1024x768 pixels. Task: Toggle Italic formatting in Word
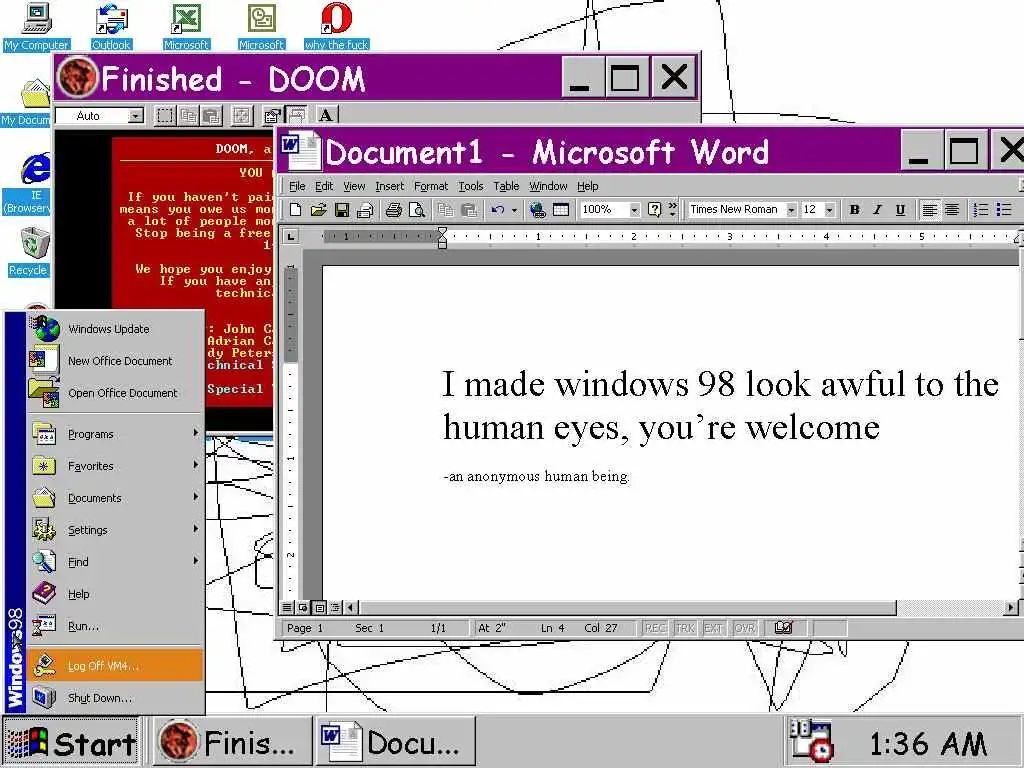click(x=877, y=210)
